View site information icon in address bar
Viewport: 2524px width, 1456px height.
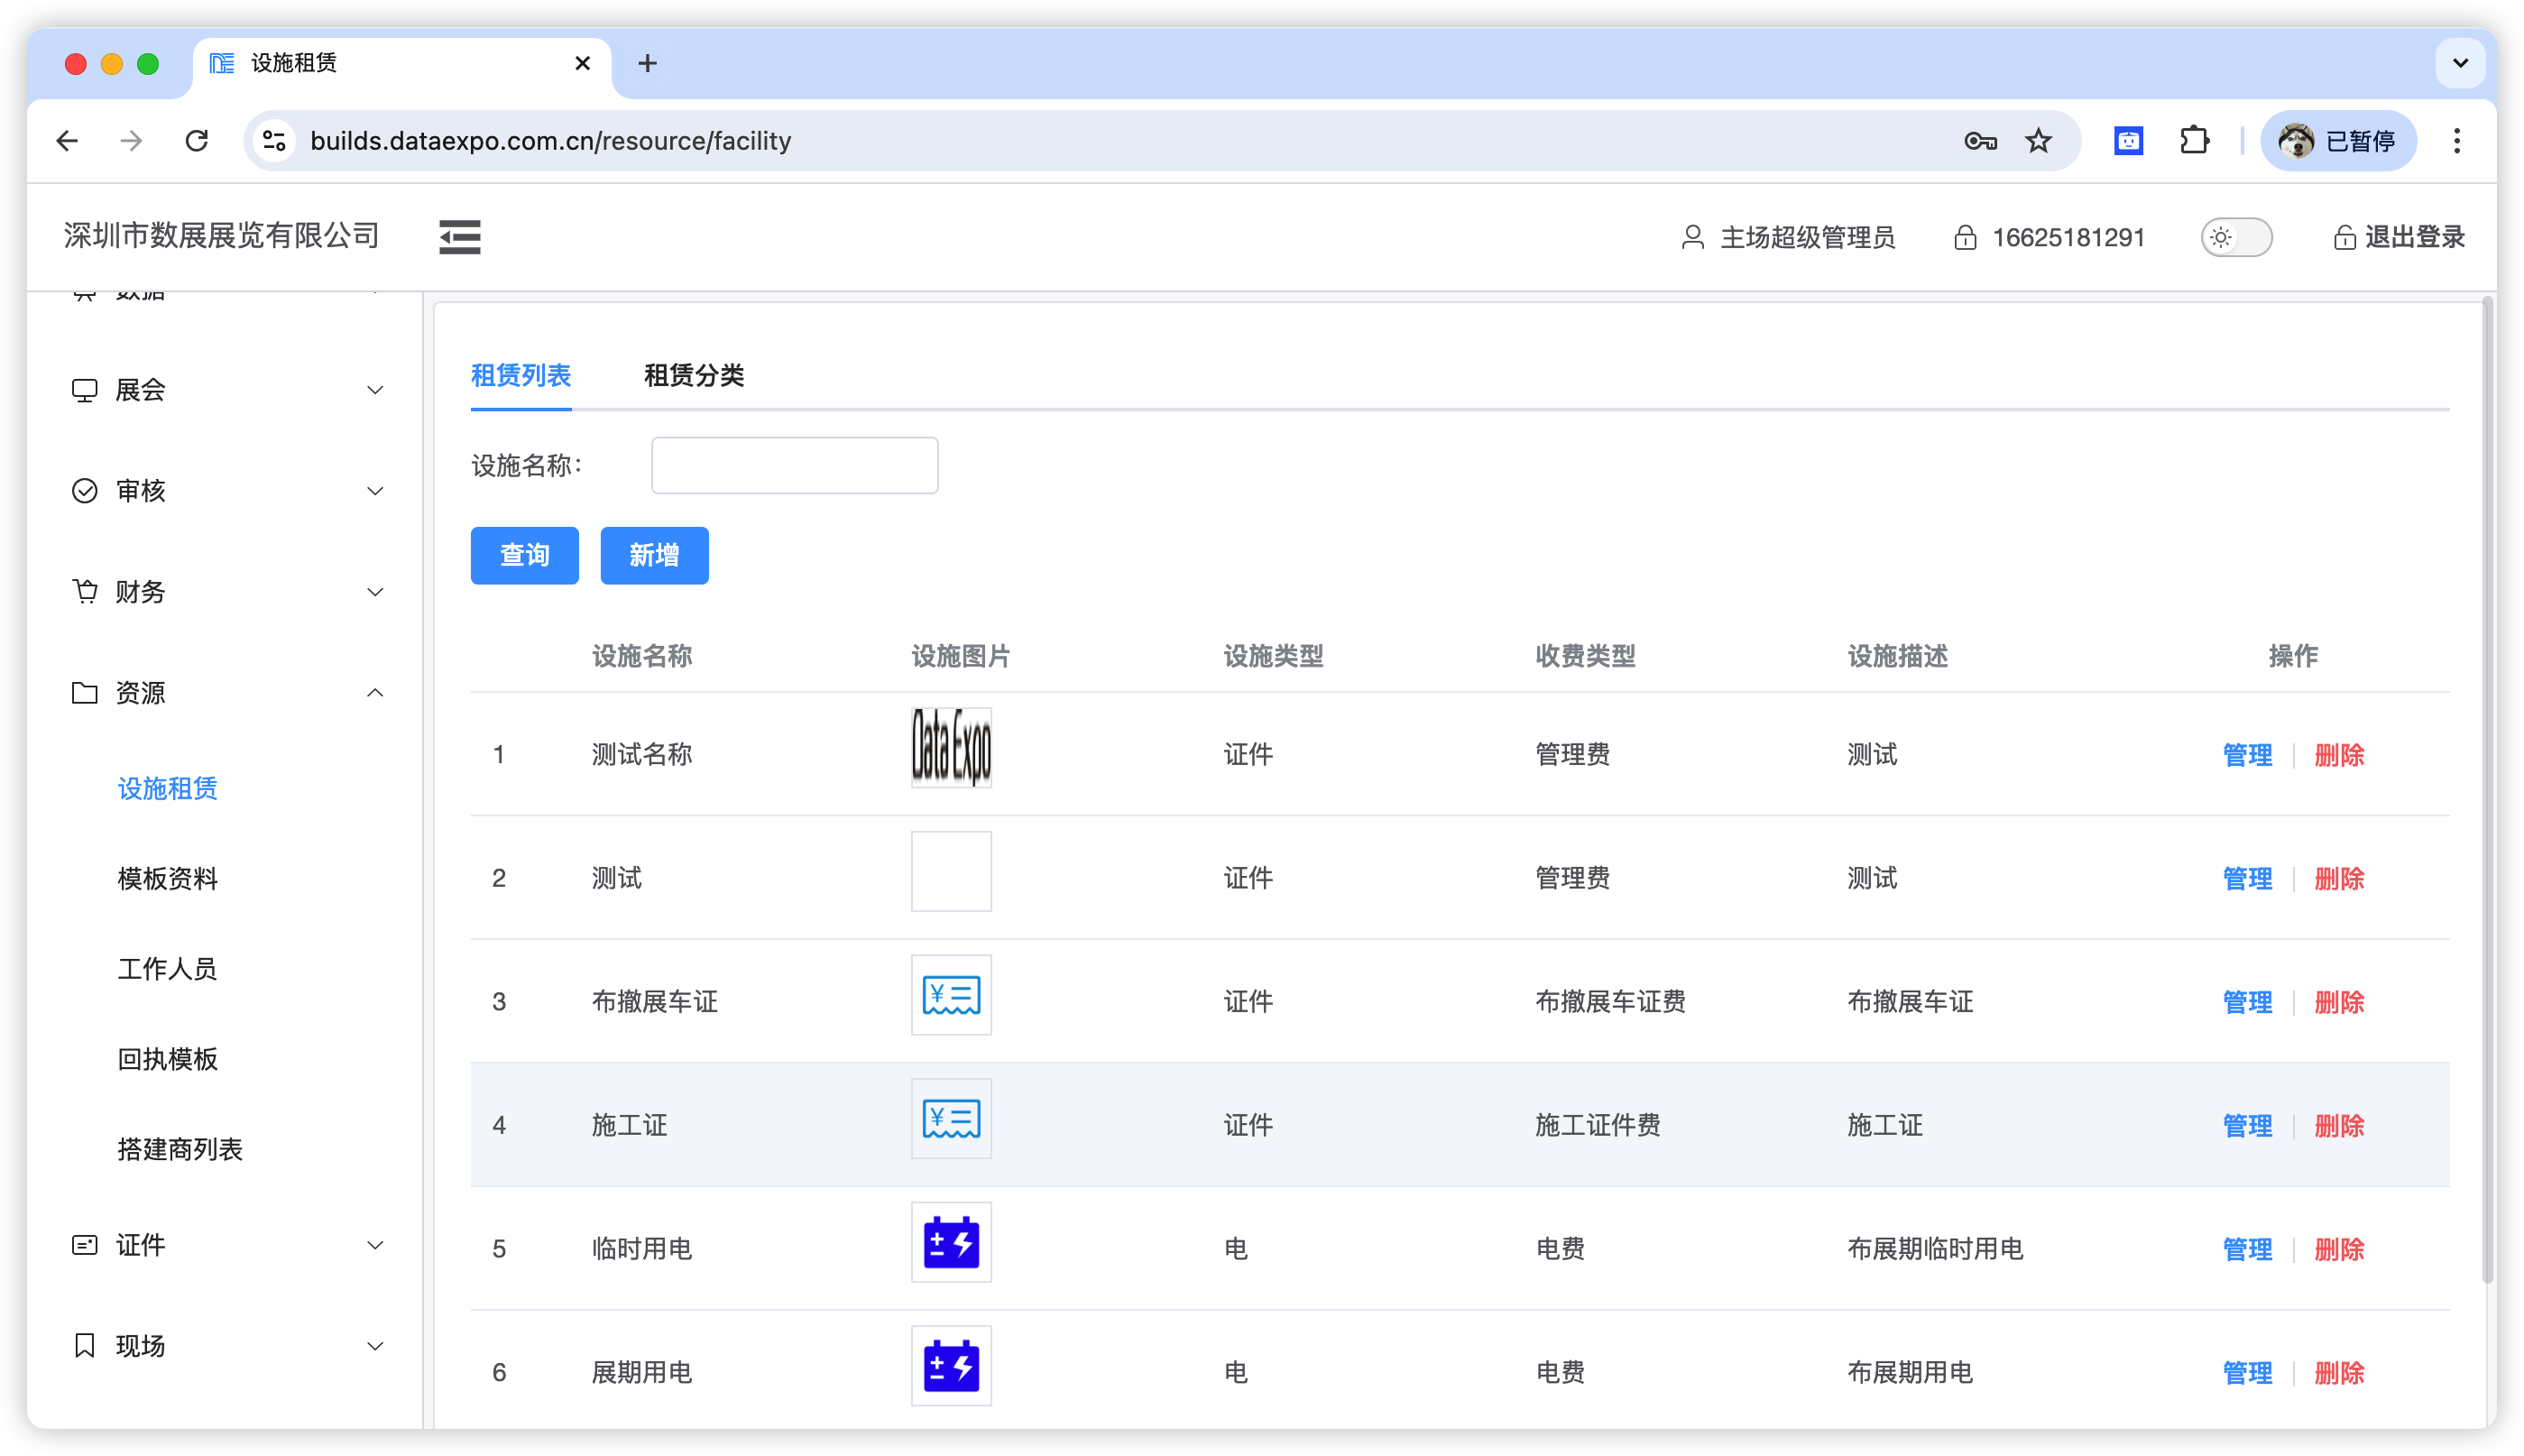[x=274, y=141]
